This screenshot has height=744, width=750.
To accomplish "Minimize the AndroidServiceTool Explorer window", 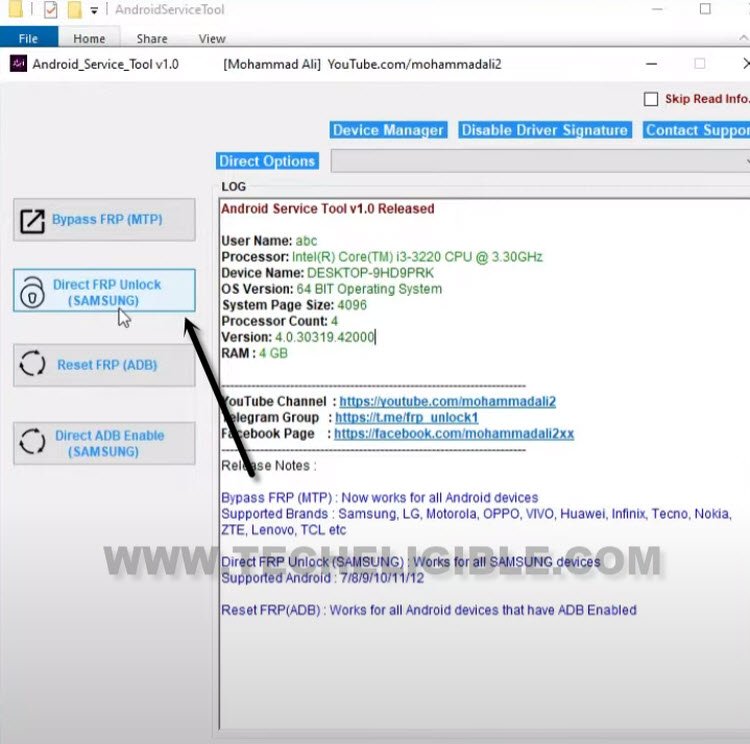I will pos(657,9).
